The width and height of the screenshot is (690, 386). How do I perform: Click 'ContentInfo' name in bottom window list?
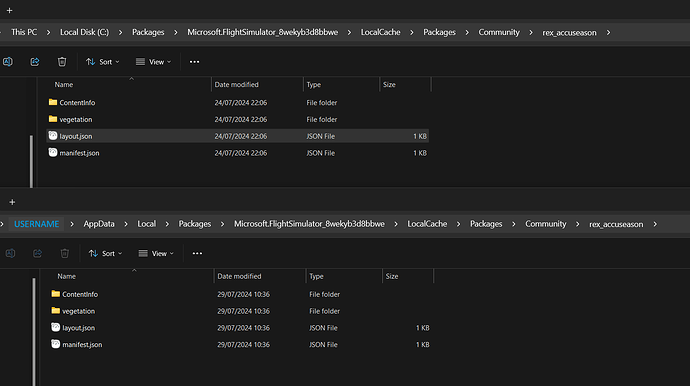click(x=80, y=294)
